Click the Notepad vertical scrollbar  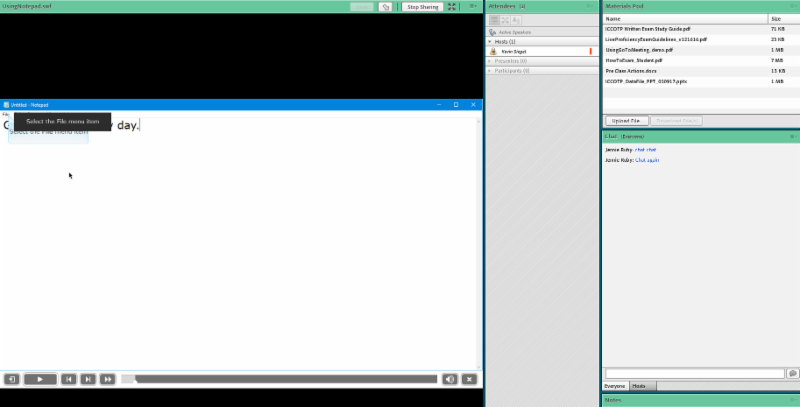tap(479, 242)
